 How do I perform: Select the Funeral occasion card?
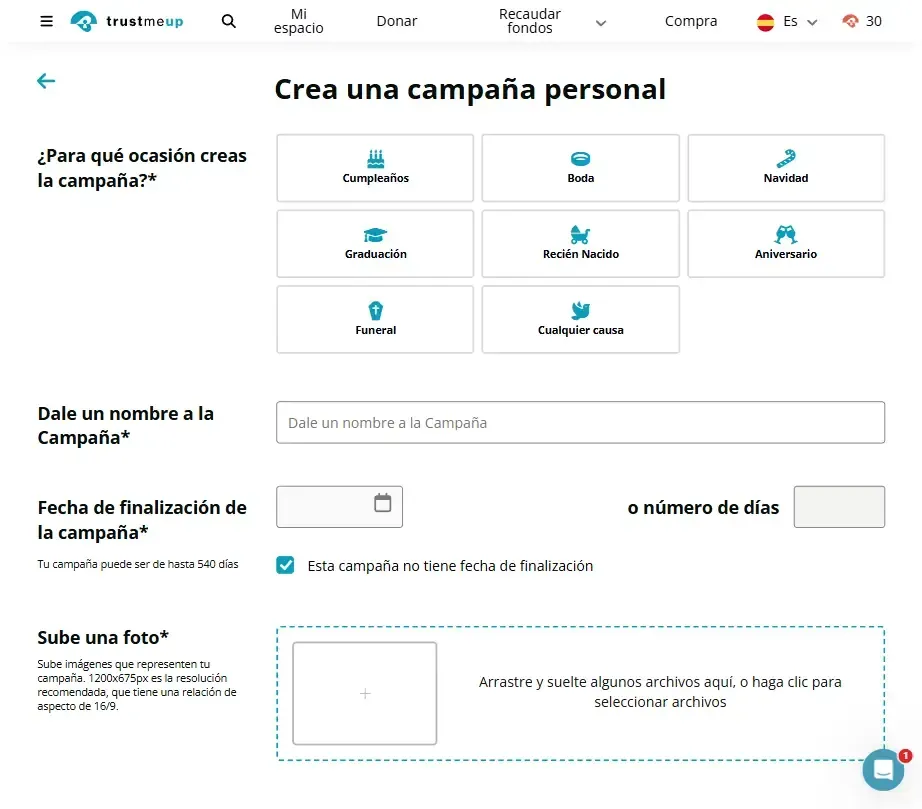coord(375,320)
